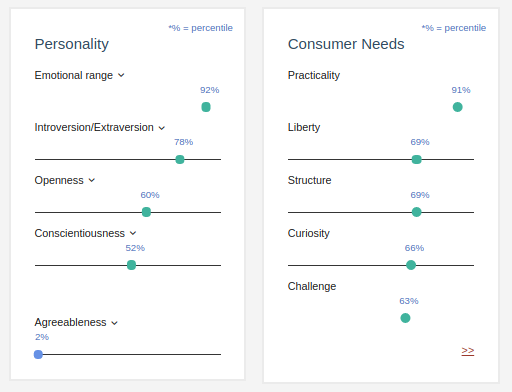This screenshot has width=512, height=392.
Task: Click the Conscientiousness 52% slider dot
Action: 131,265
